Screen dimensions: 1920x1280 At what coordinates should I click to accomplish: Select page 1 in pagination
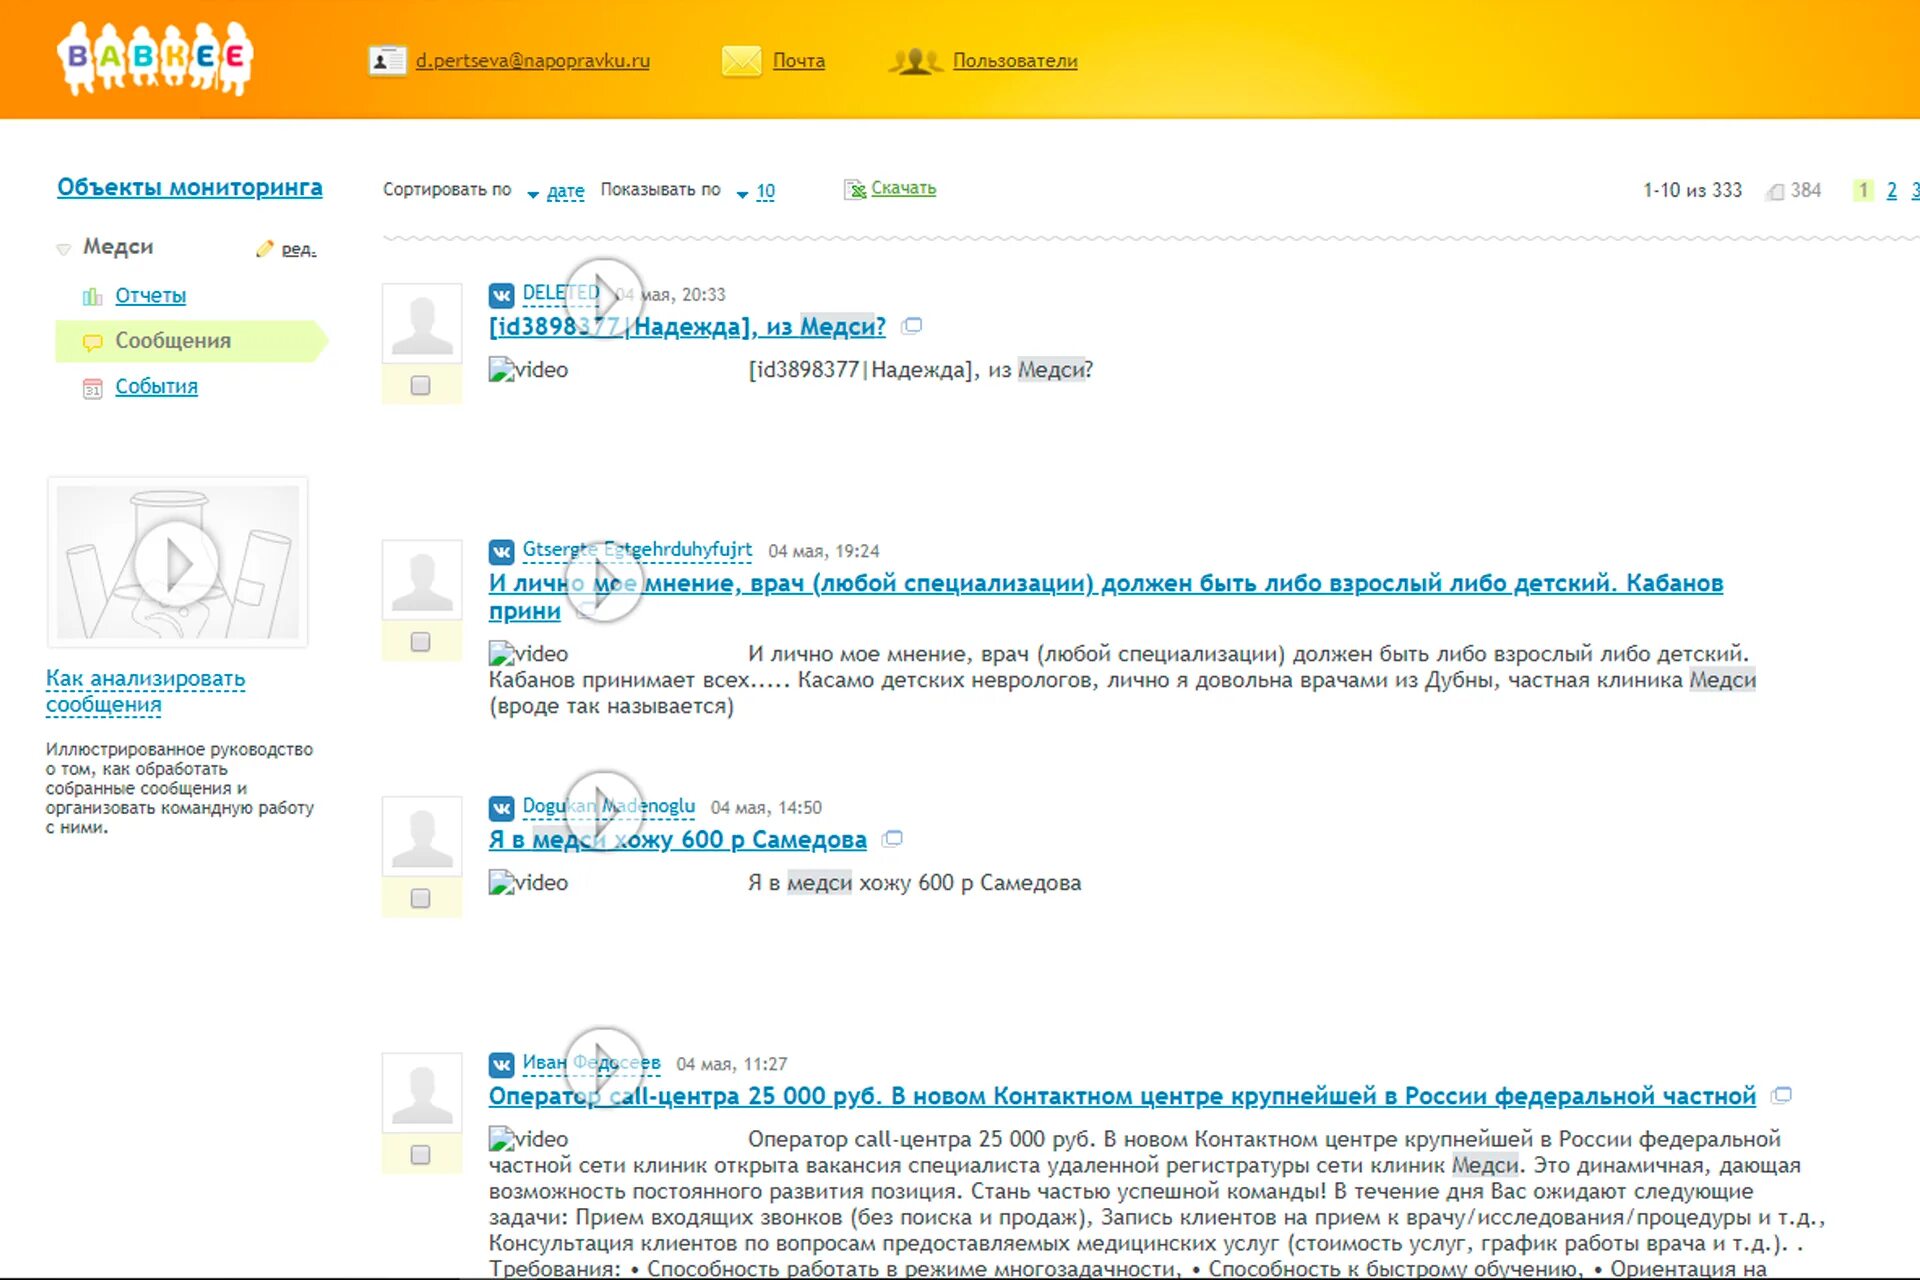pyautogui.click(x=1862, y=190)
